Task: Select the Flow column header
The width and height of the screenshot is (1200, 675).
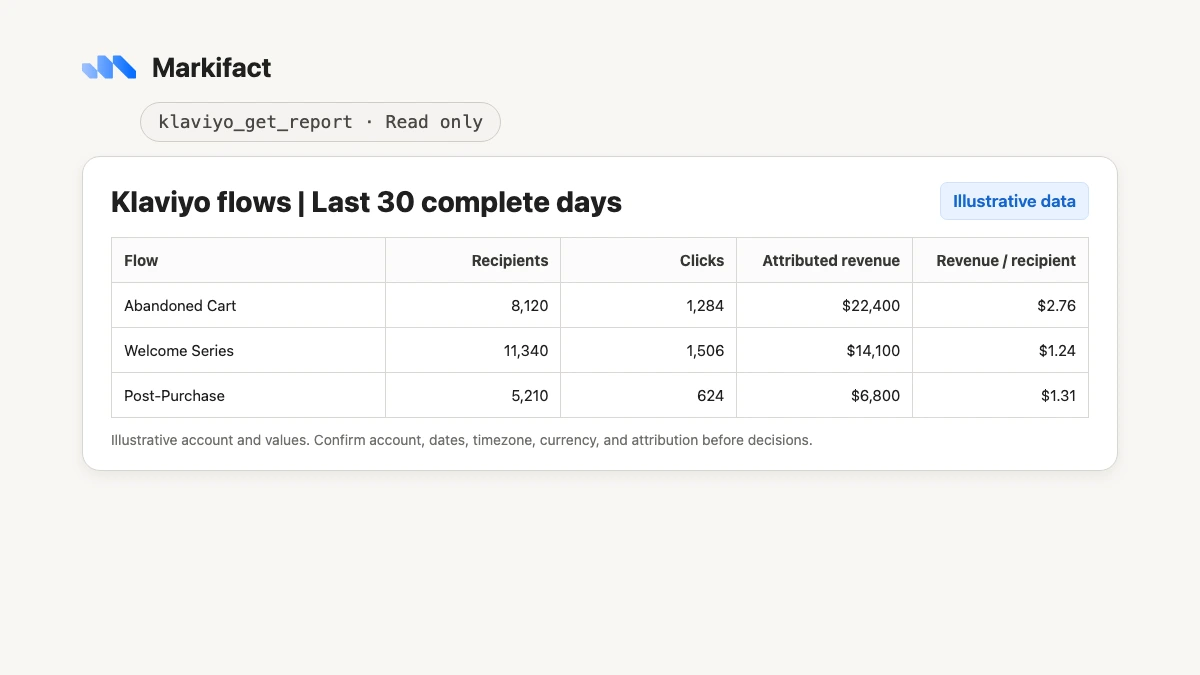Action: coord(248,260)
